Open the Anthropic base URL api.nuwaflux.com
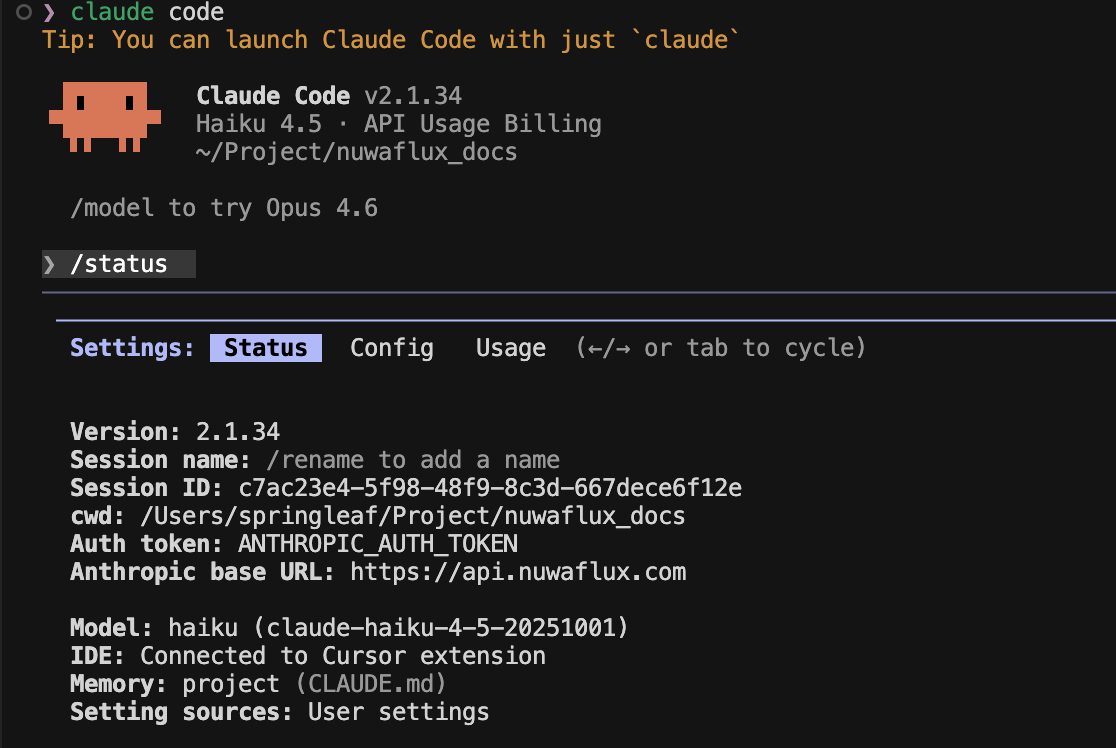Image resolution: width=1116 pixels, height=748 pixels. click(x=520, y=571)
